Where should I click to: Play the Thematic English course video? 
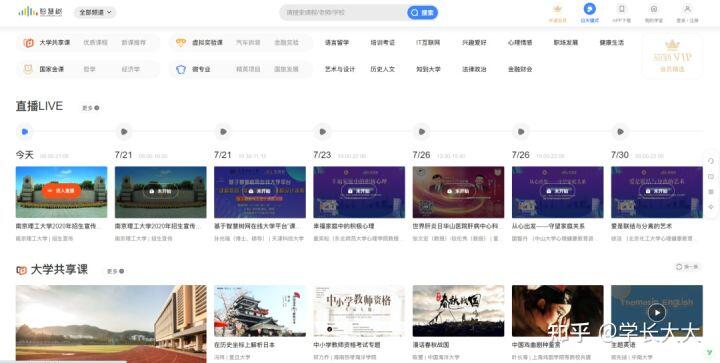pyautogui.click(x=657, y=313)
